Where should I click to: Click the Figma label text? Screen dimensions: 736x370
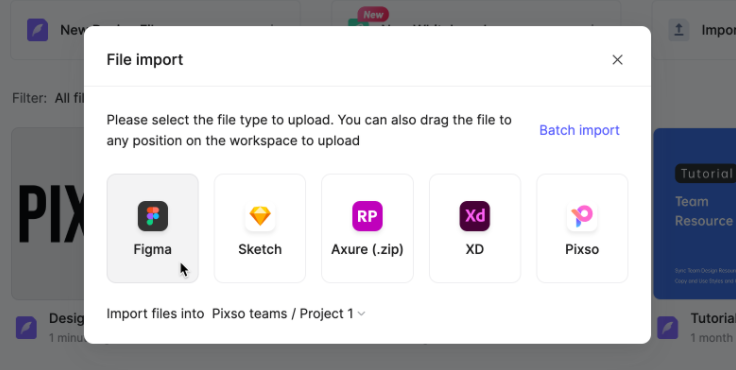click(153, 249)
